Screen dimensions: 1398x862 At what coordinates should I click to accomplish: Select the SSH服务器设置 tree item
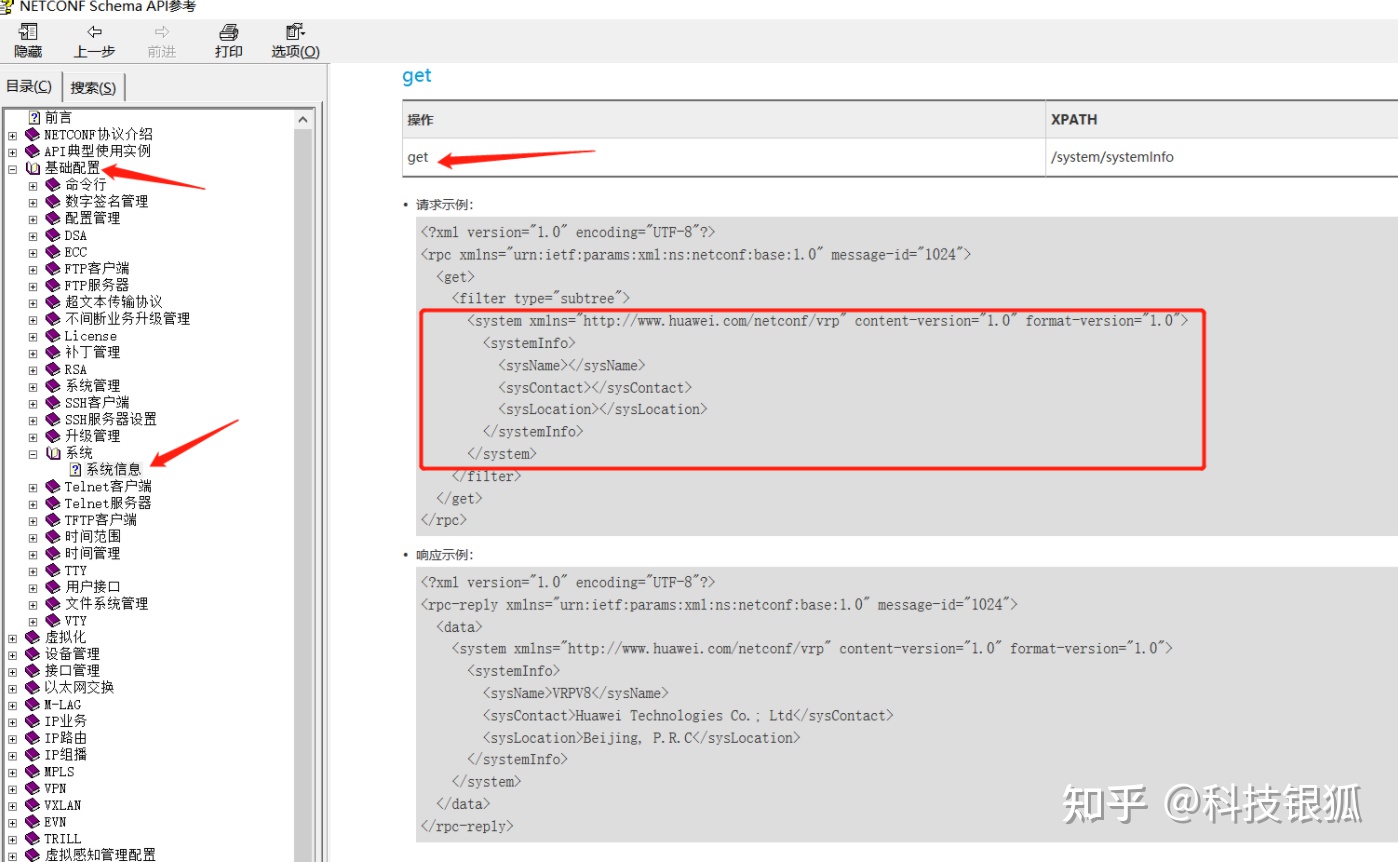(x=111, y=420)
